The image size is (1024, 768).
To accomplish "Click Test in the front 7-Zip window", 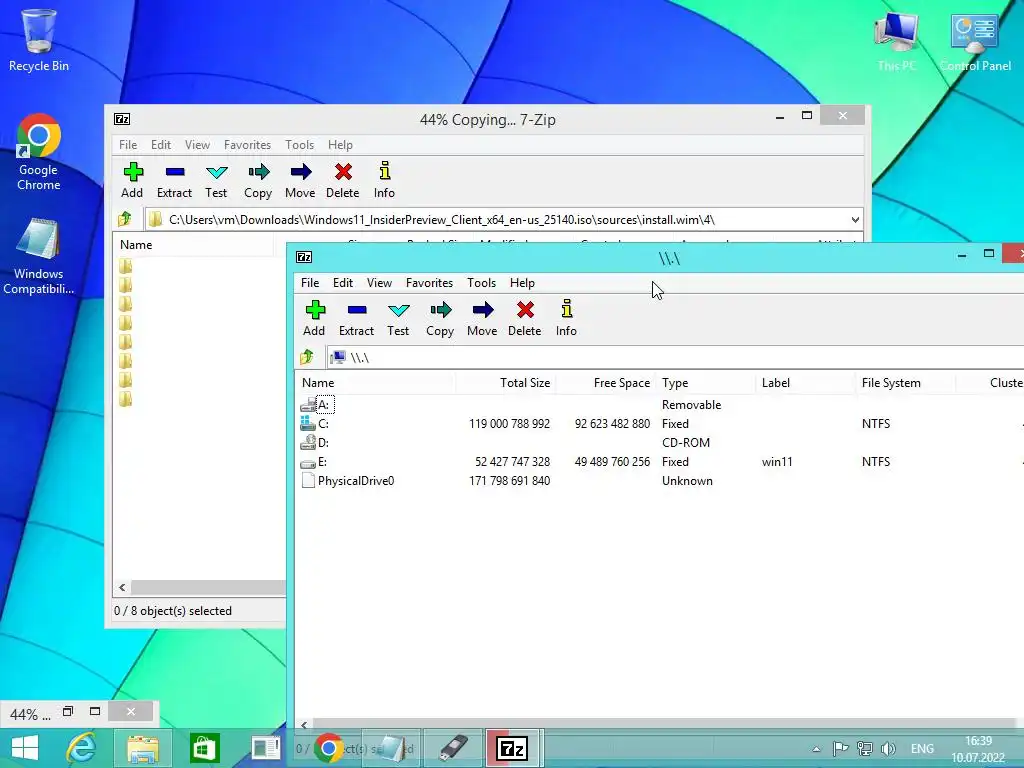I will (398, 318).
